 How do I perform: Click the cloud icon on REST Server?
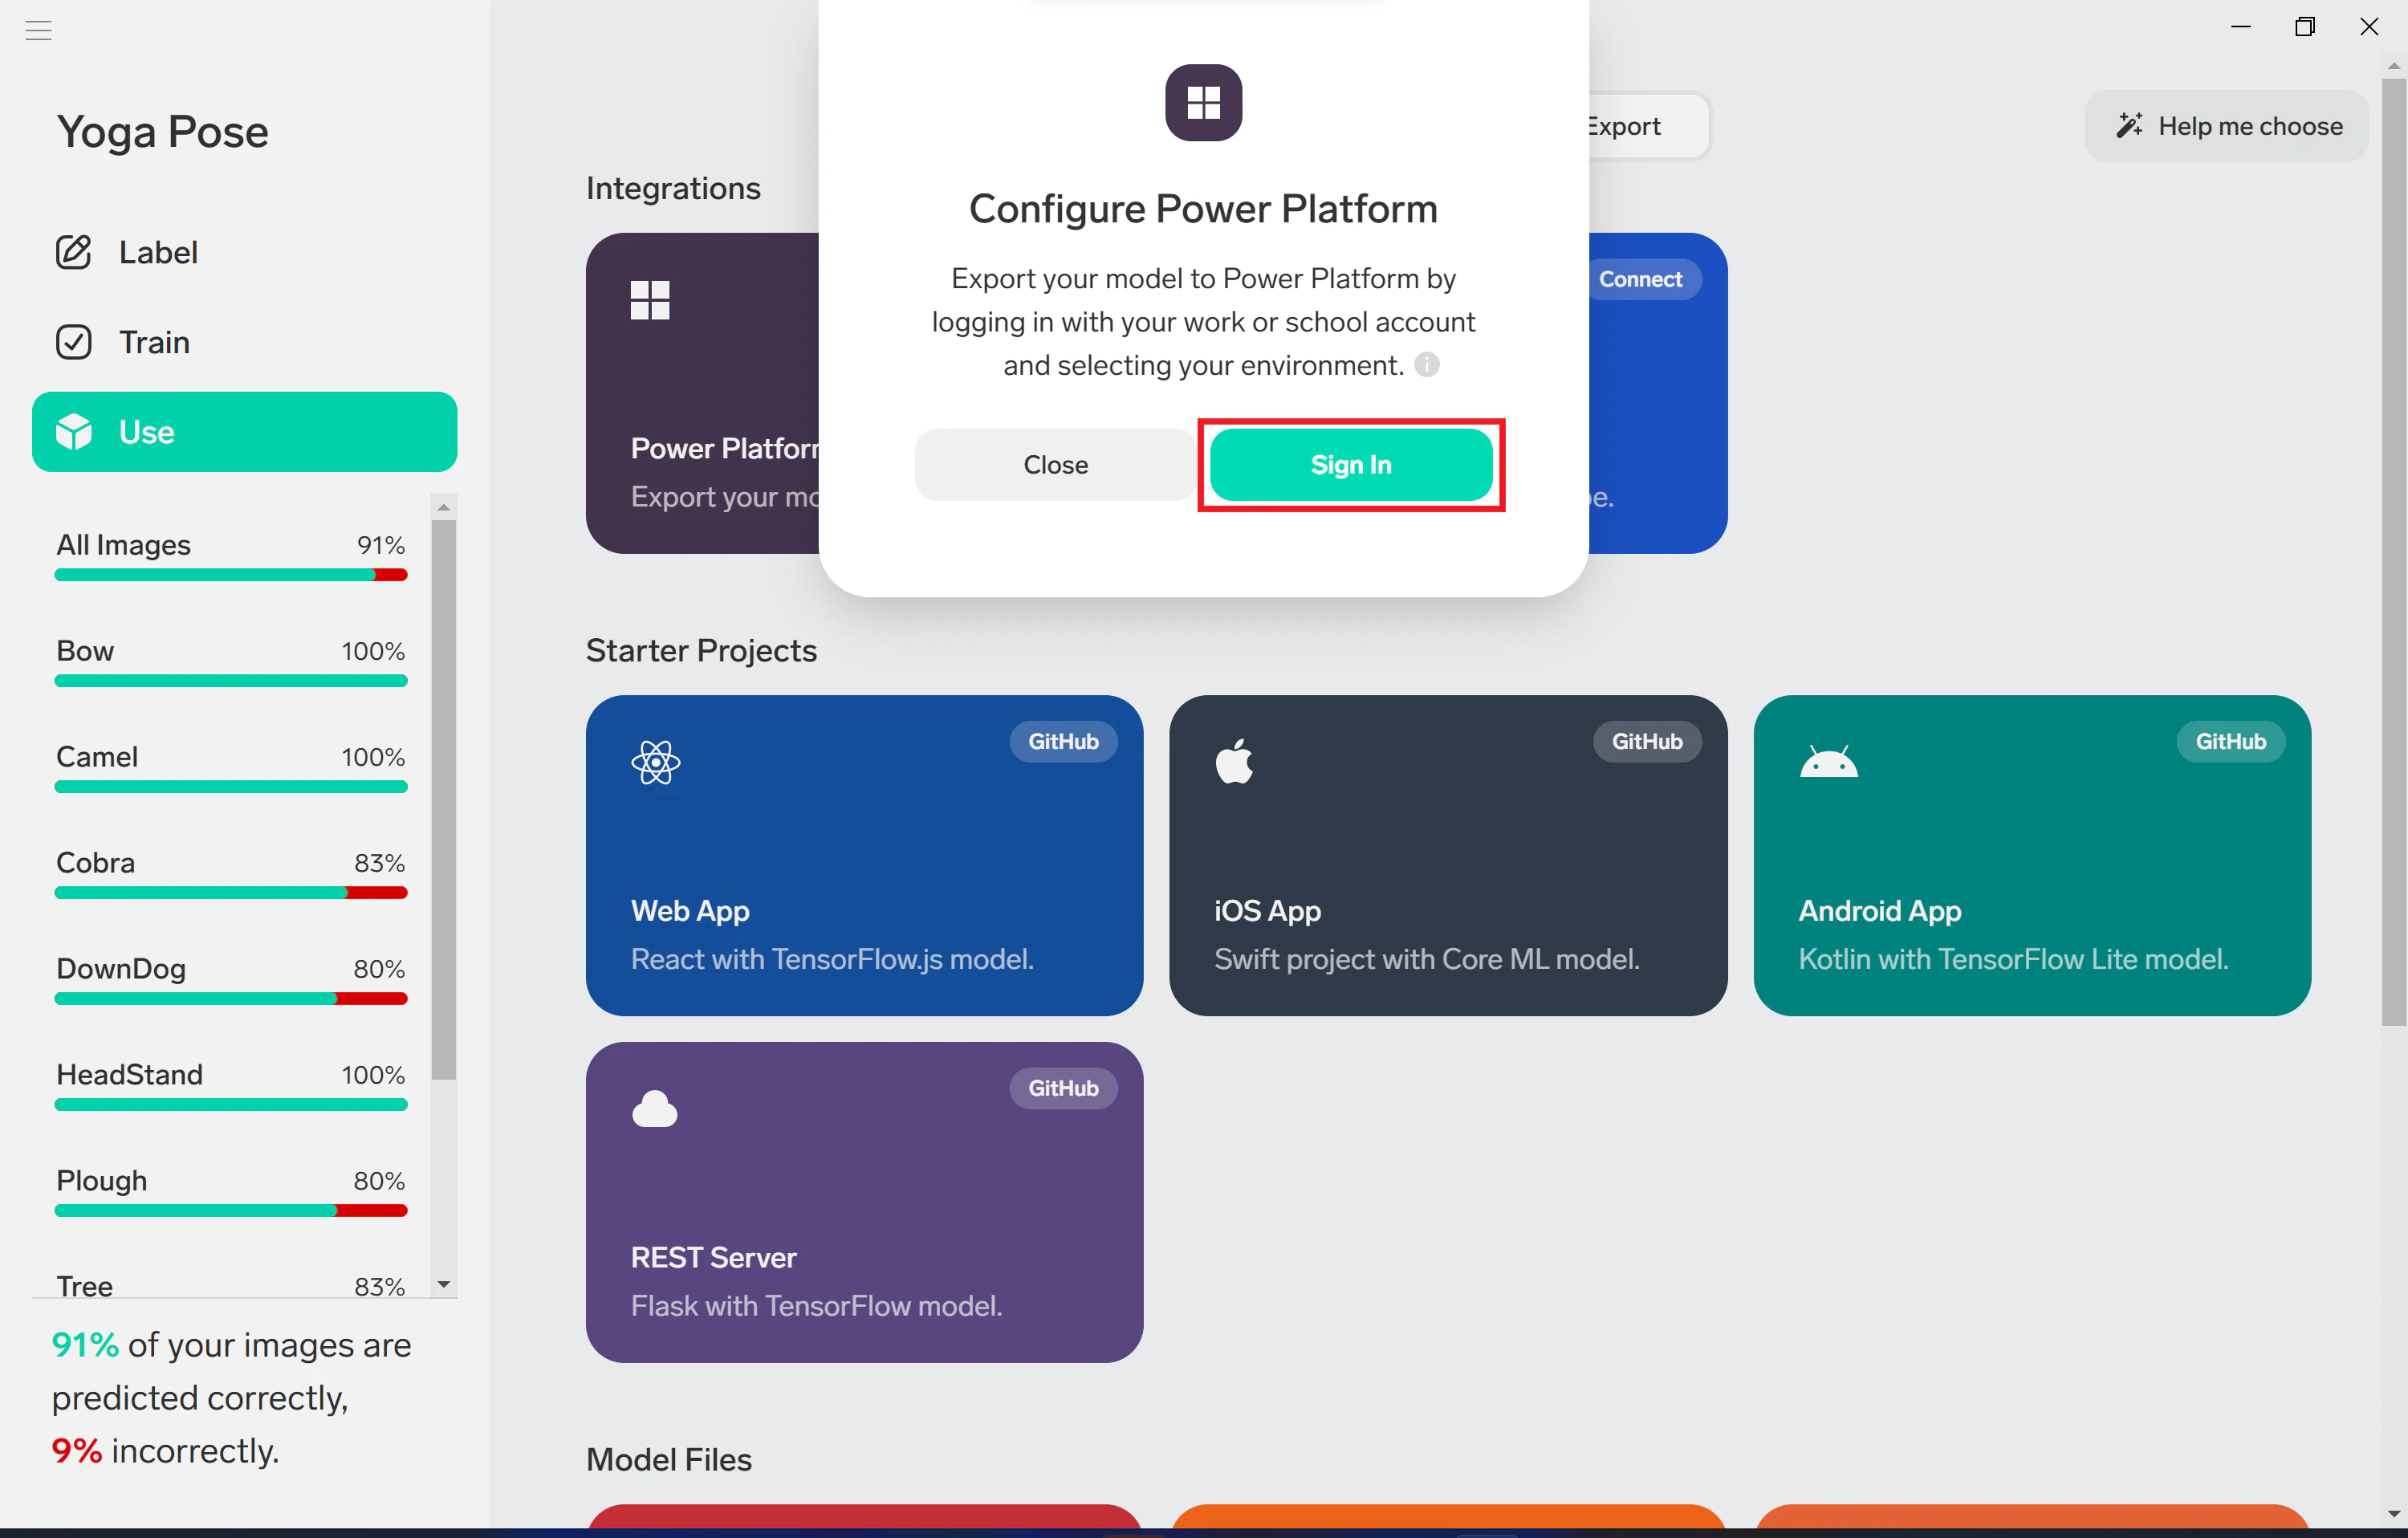(x=655, y=1108)
